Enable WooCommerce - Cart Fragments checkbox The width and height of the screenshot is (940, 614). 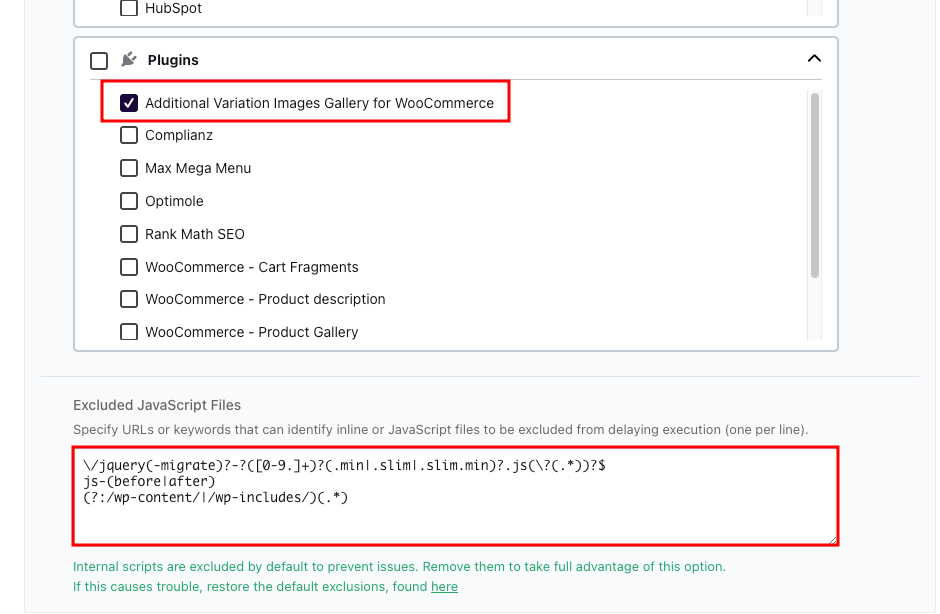pyautogui.click(x=129, y=267)
